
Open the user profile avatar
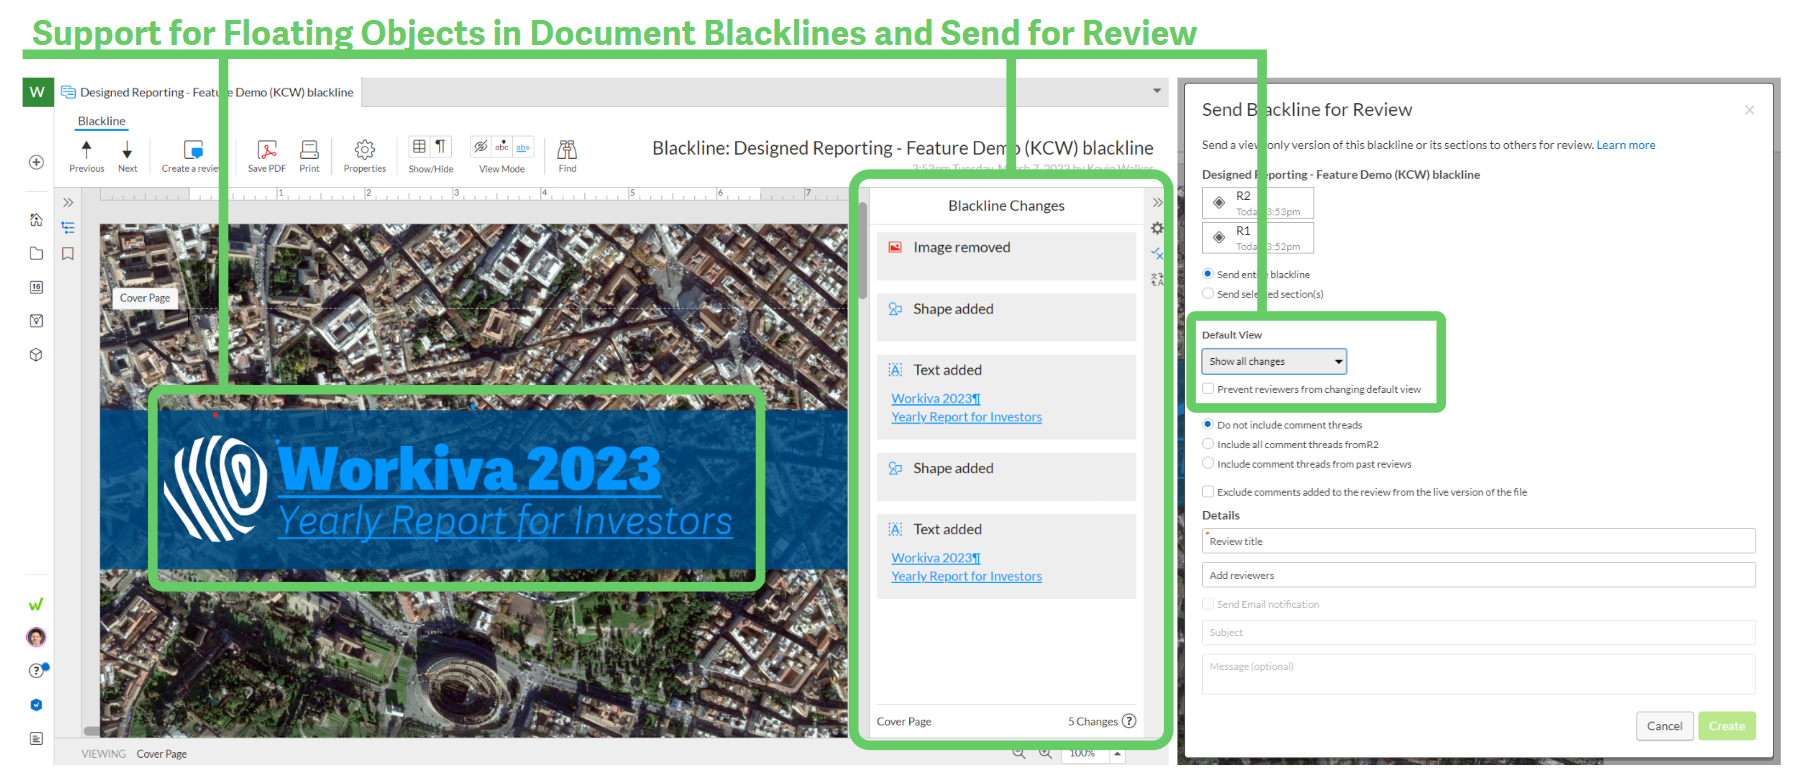click(x=36, y=637)
